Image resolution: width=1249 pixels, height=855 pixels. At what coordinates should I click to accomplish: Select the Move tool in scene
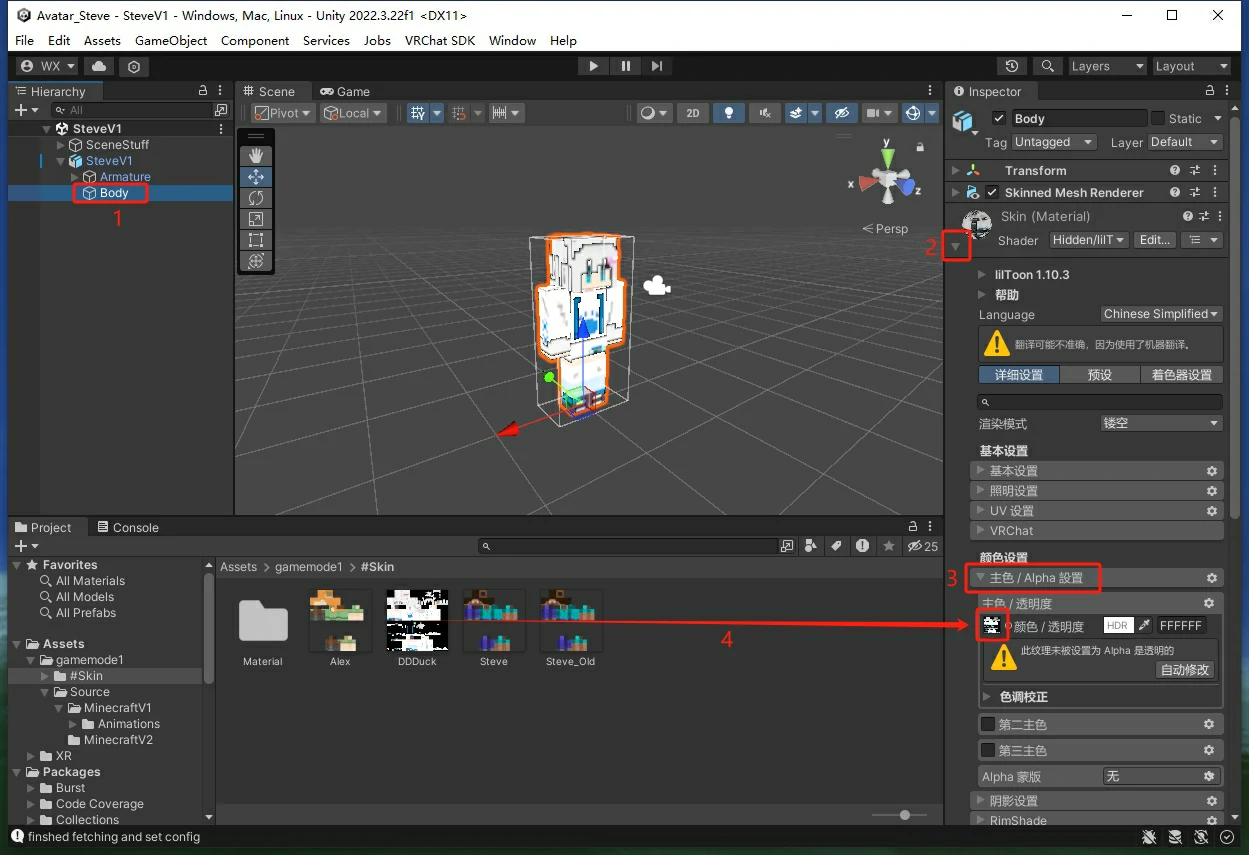click(x=256, y=176)
